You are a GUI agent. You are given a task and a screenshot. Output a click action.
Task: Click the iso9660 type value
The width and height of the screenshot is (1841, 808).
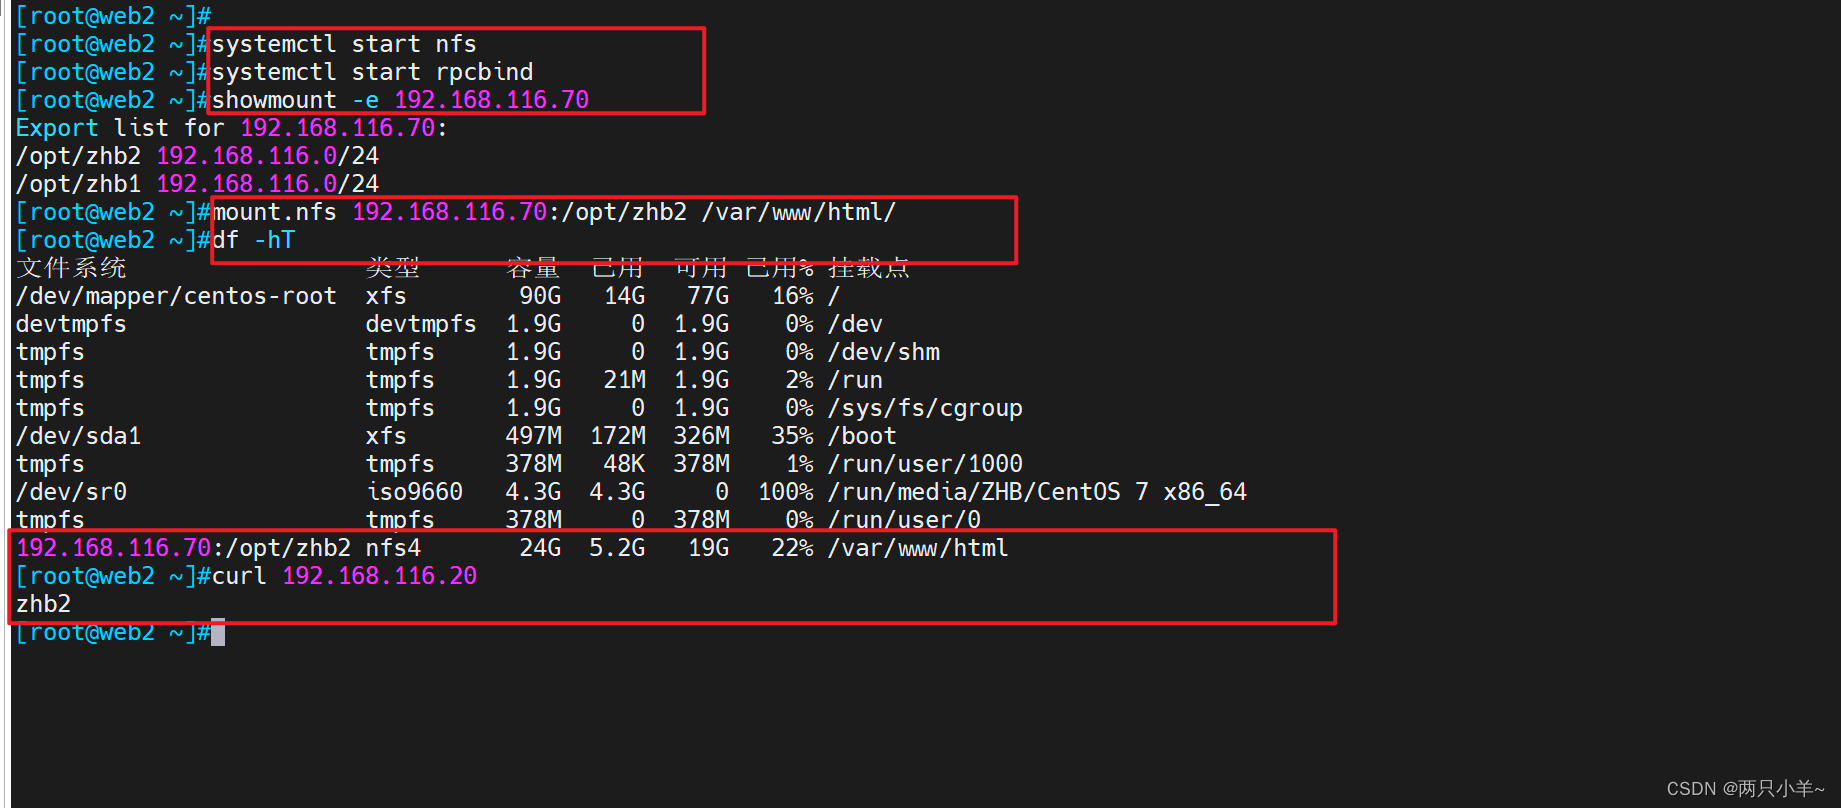click(x=414, y=492)
